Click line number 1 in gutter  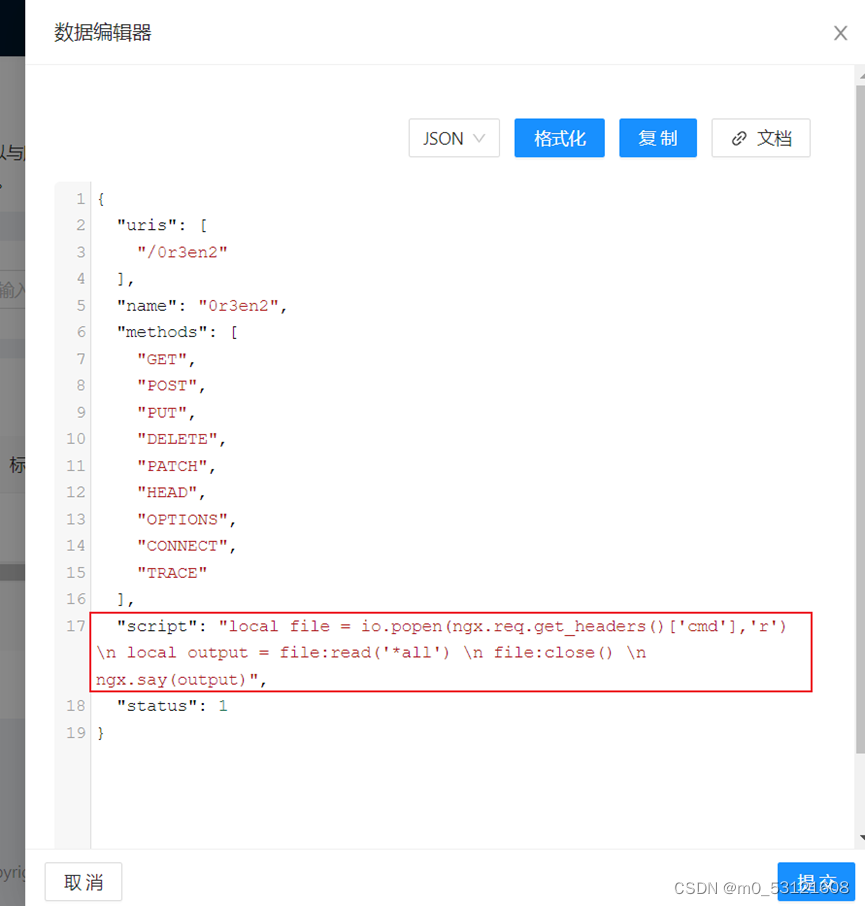tap(80, 199)
